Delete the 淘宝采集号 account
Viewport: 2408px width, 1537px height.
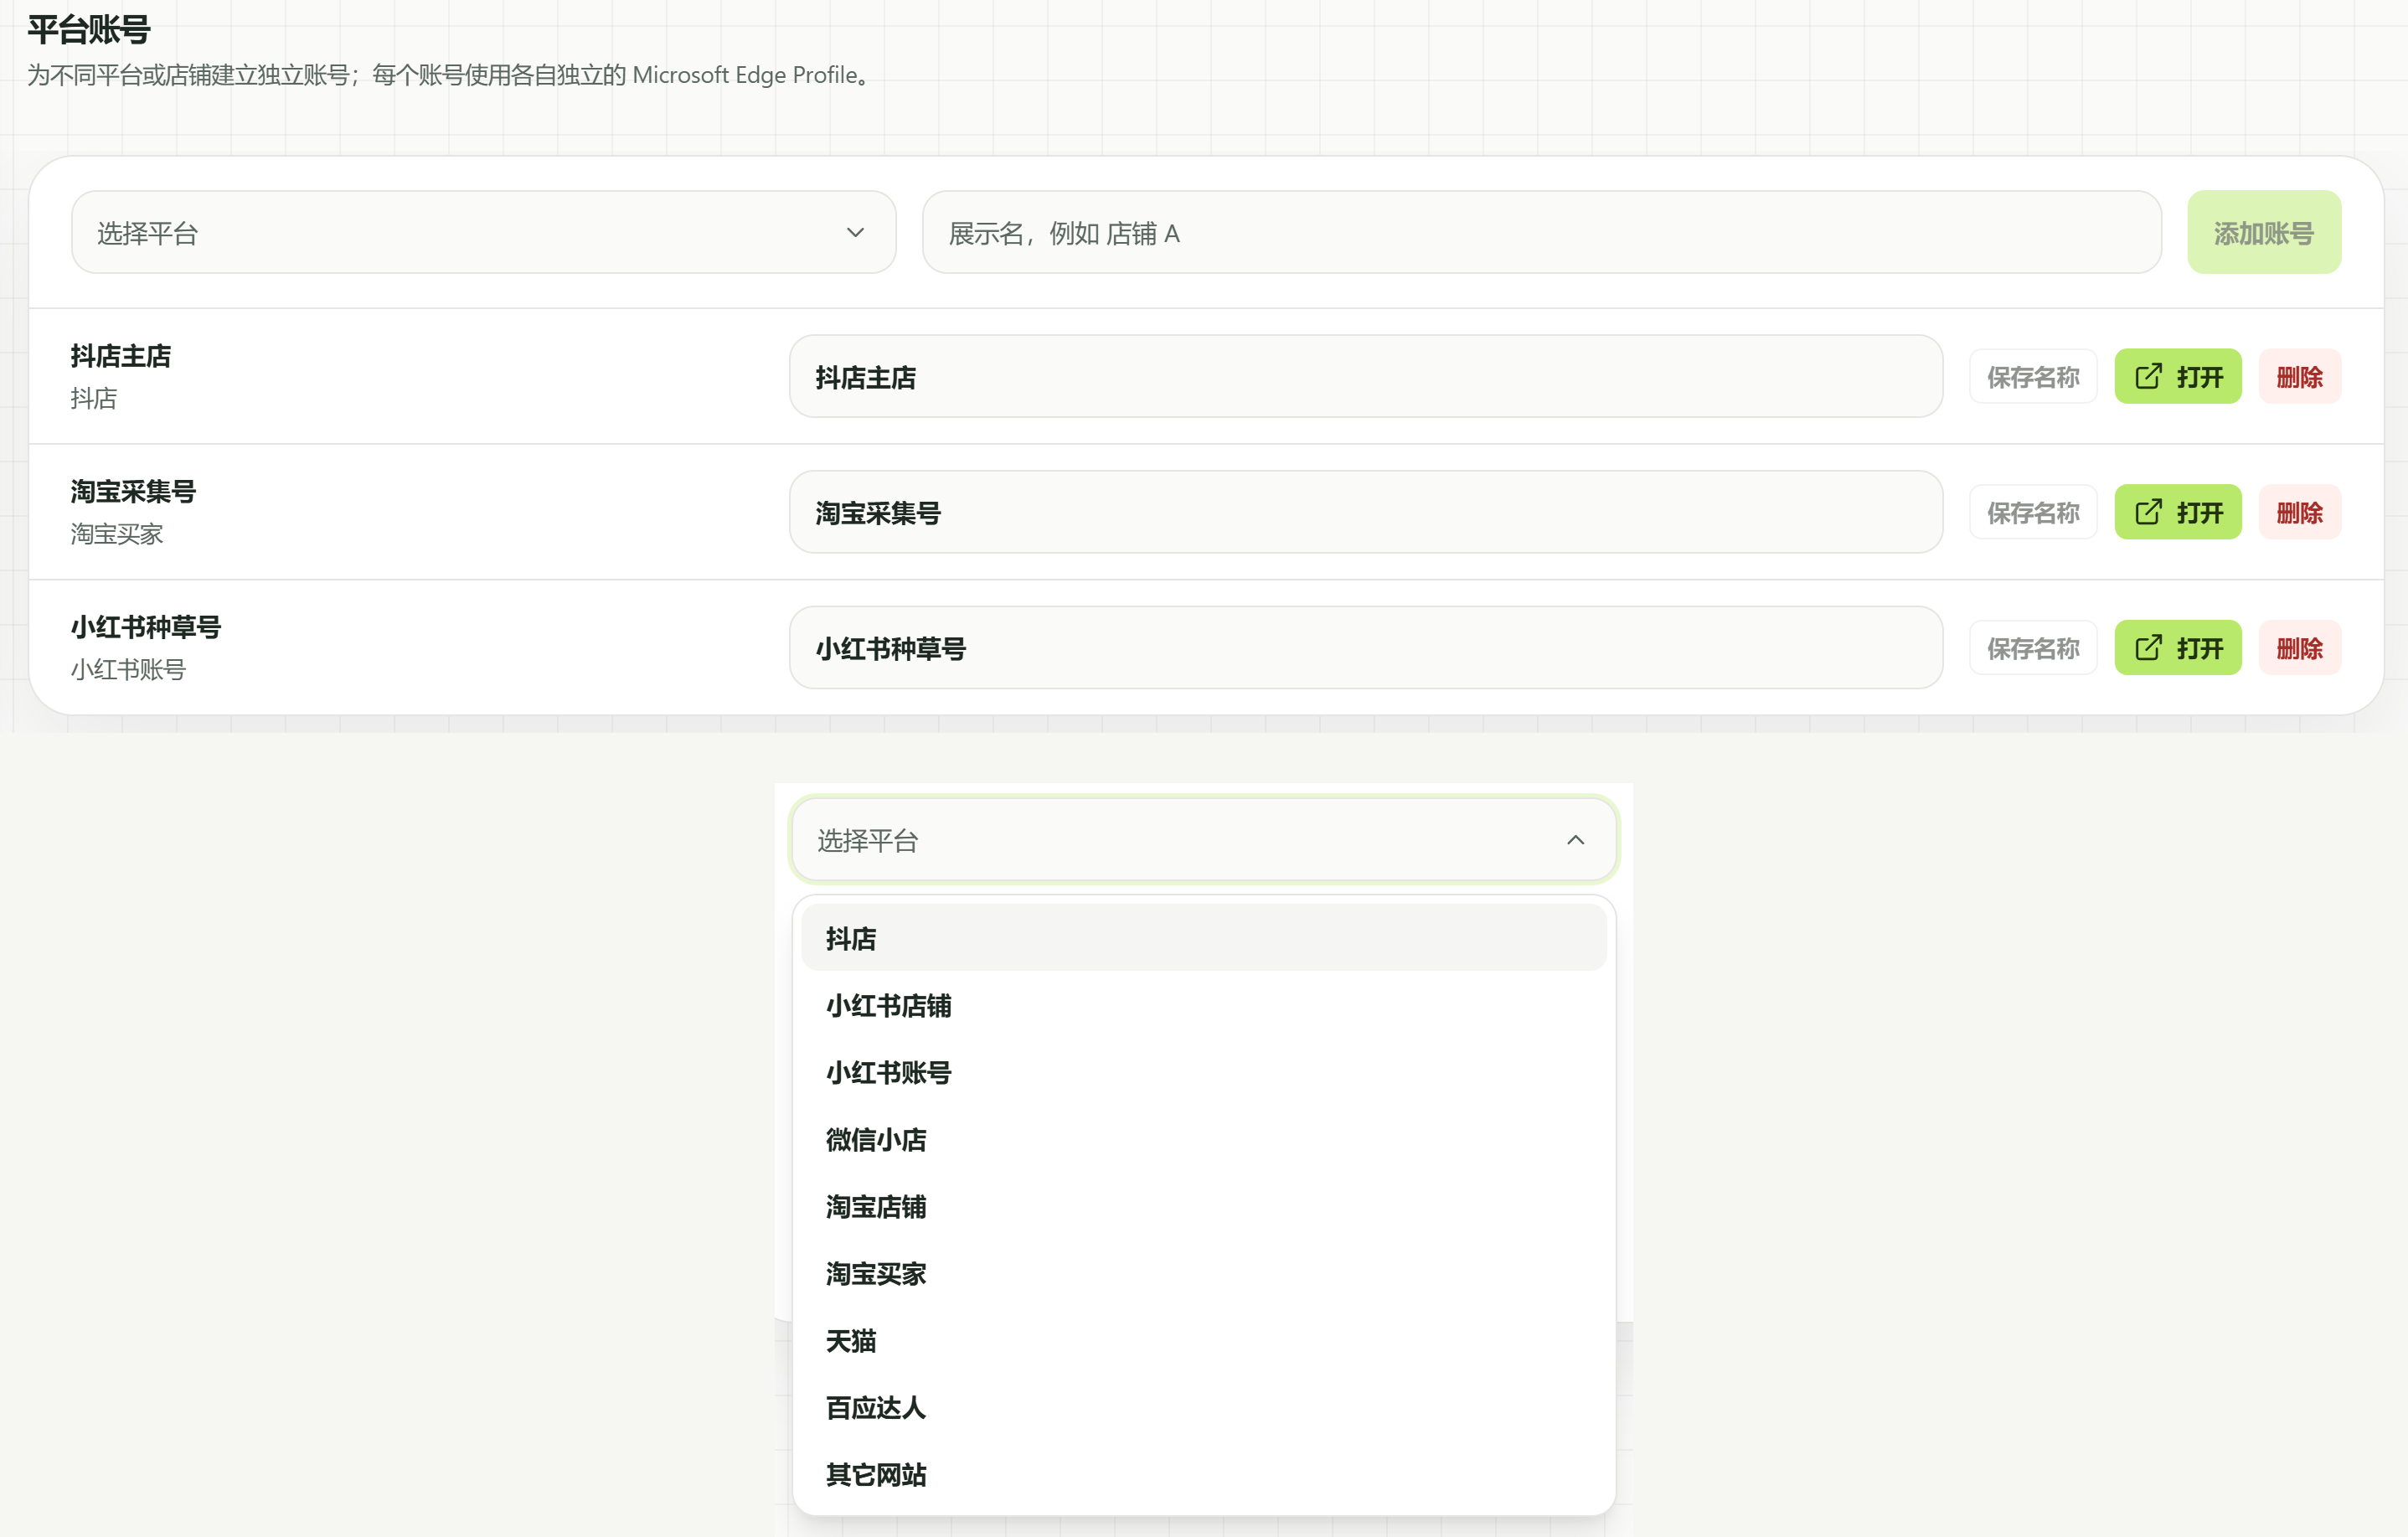[x=2299, y=512]
